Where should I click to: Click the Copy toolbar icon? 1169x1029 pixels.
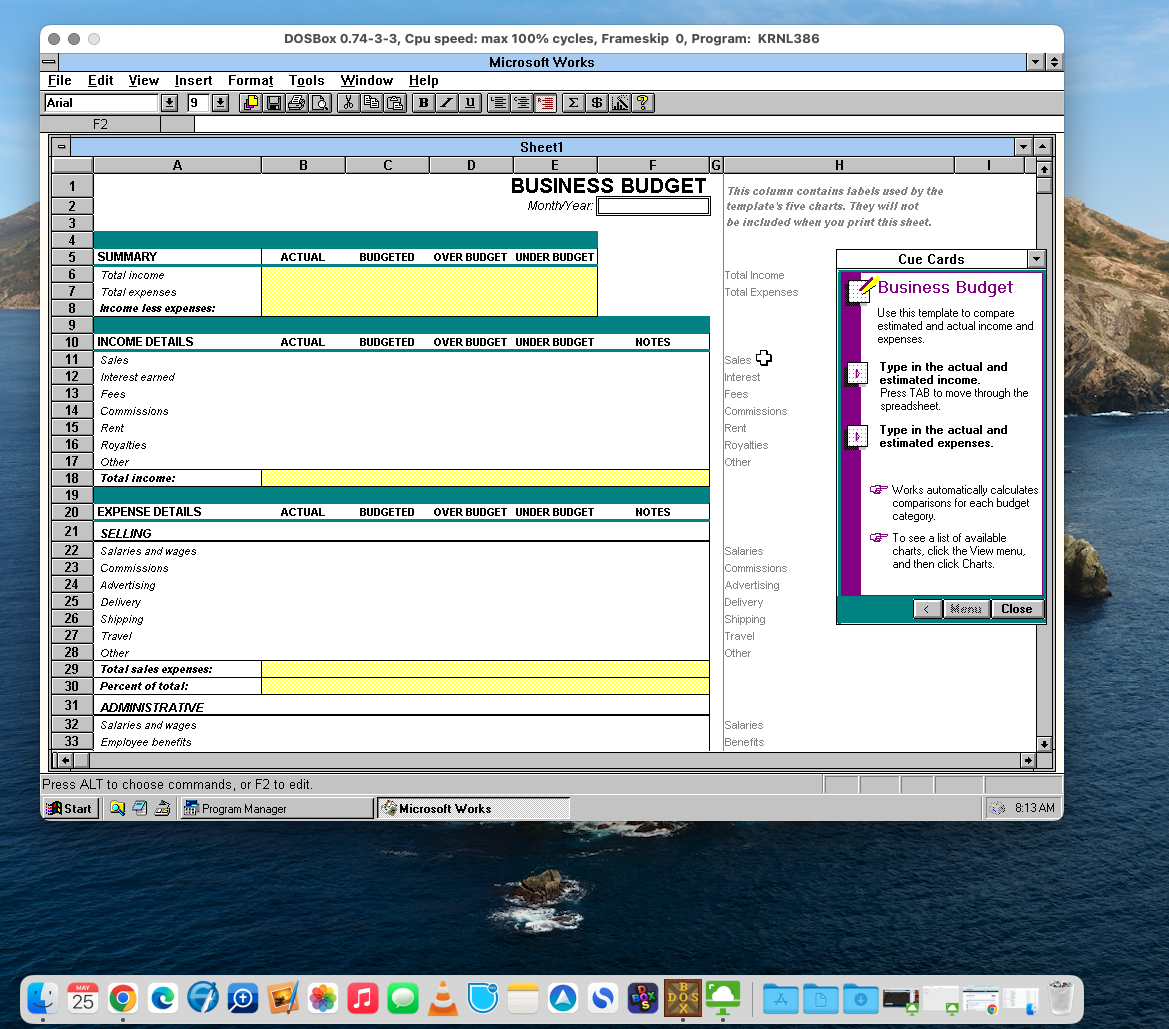pyautogui.click(x=371, y=103)
